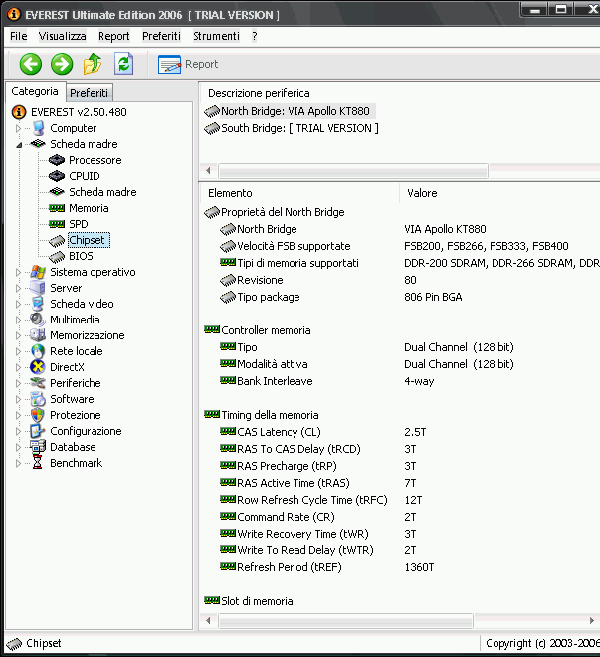The width and height of the screenshot is (600, 657).
Task: Open the File menu
Action: (x=18, y=36)
